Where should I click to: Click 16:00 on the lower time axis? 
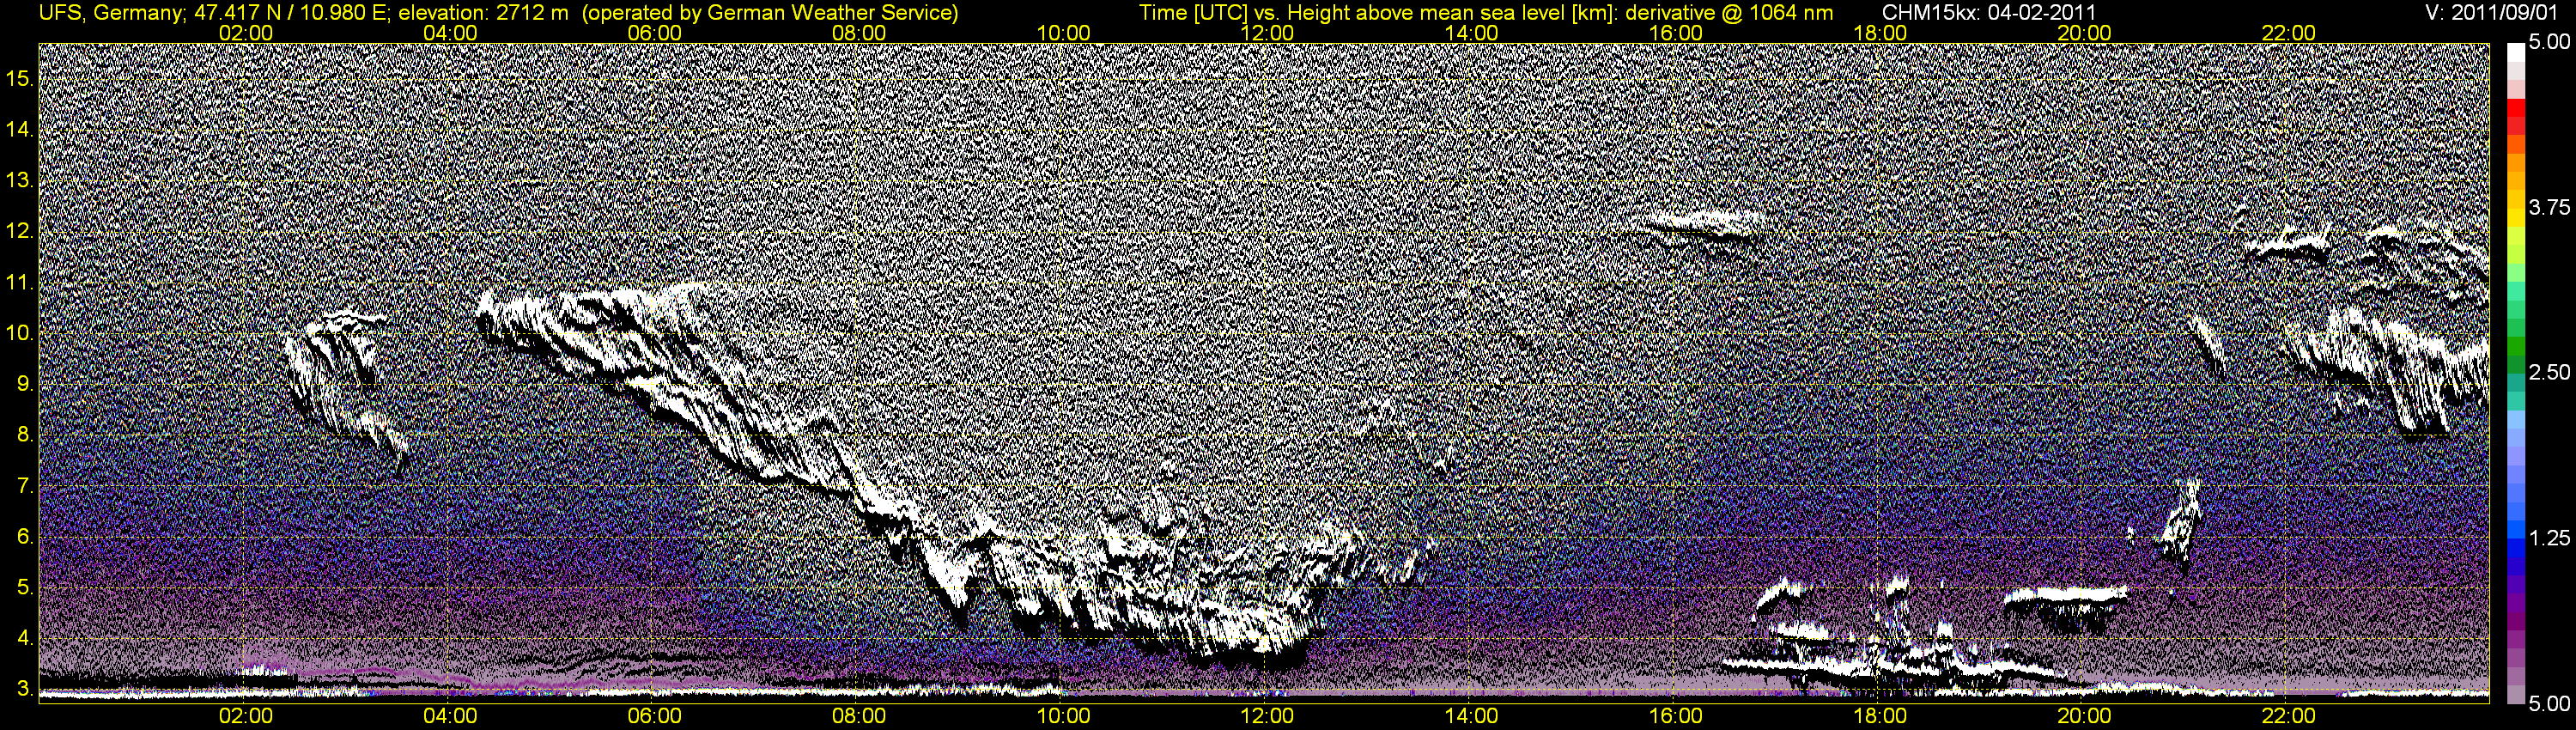[1676, 716]
